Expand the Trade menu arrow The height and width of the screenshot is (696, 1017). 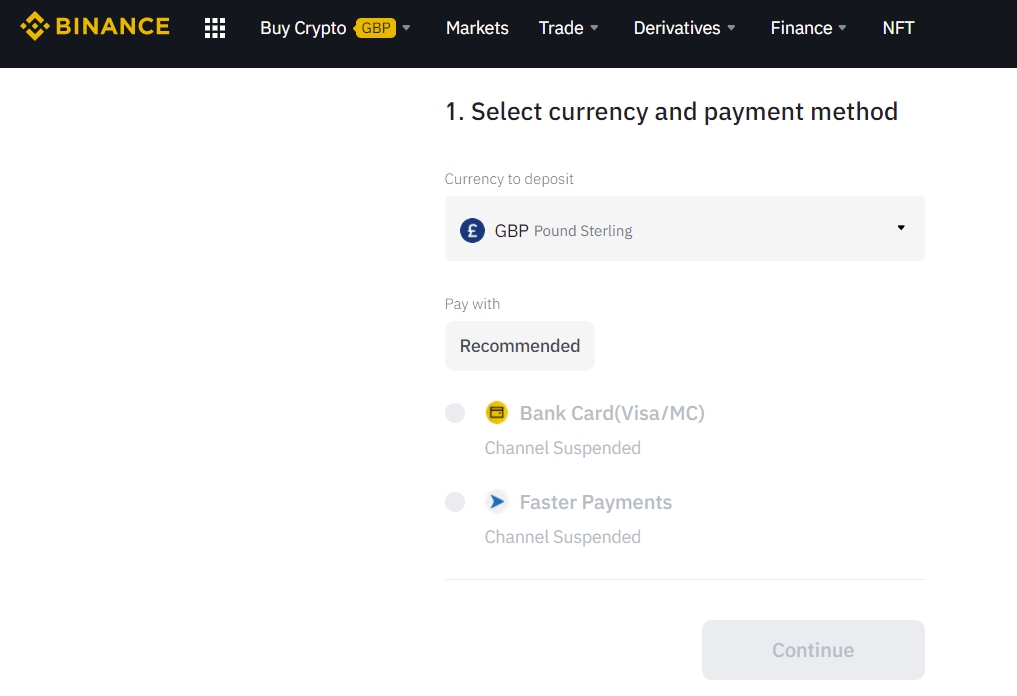[594, 28]
